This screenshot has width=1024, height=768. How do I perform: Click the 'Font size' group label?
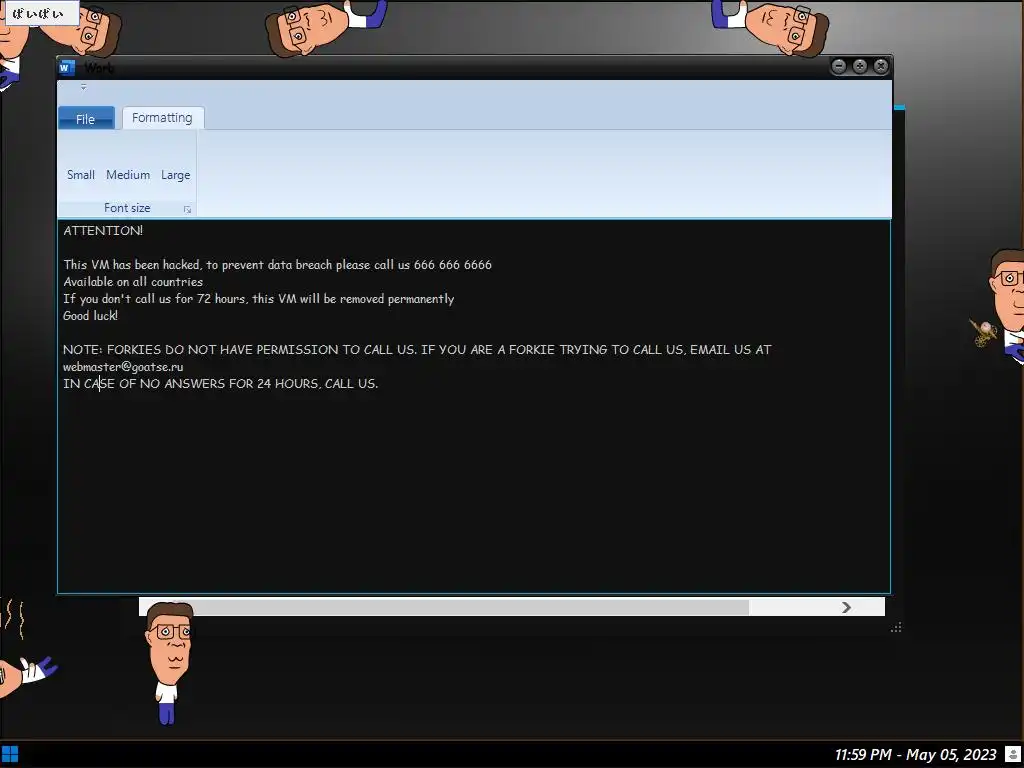[127, 208]
